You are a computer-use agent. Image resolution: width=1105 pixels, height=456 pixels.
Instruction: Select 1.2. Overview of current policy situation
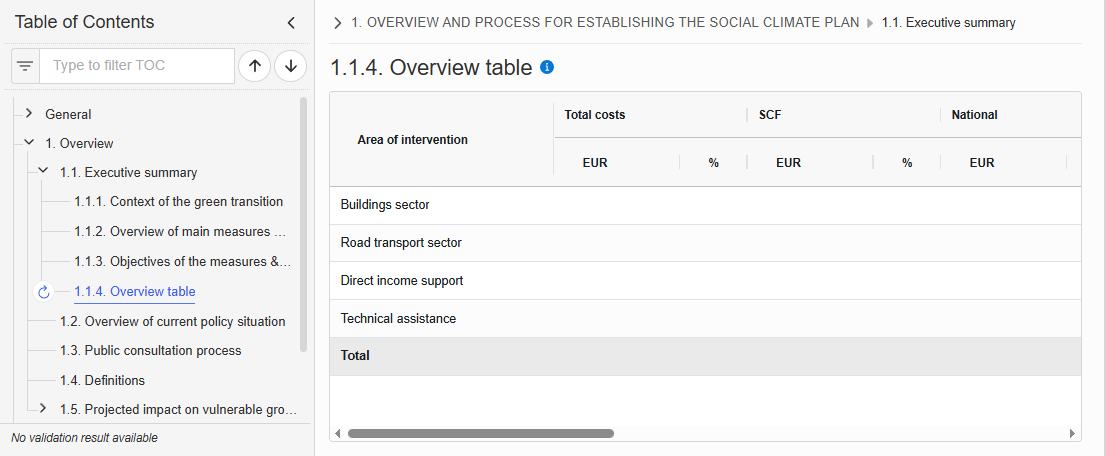(x=172, y=321)
